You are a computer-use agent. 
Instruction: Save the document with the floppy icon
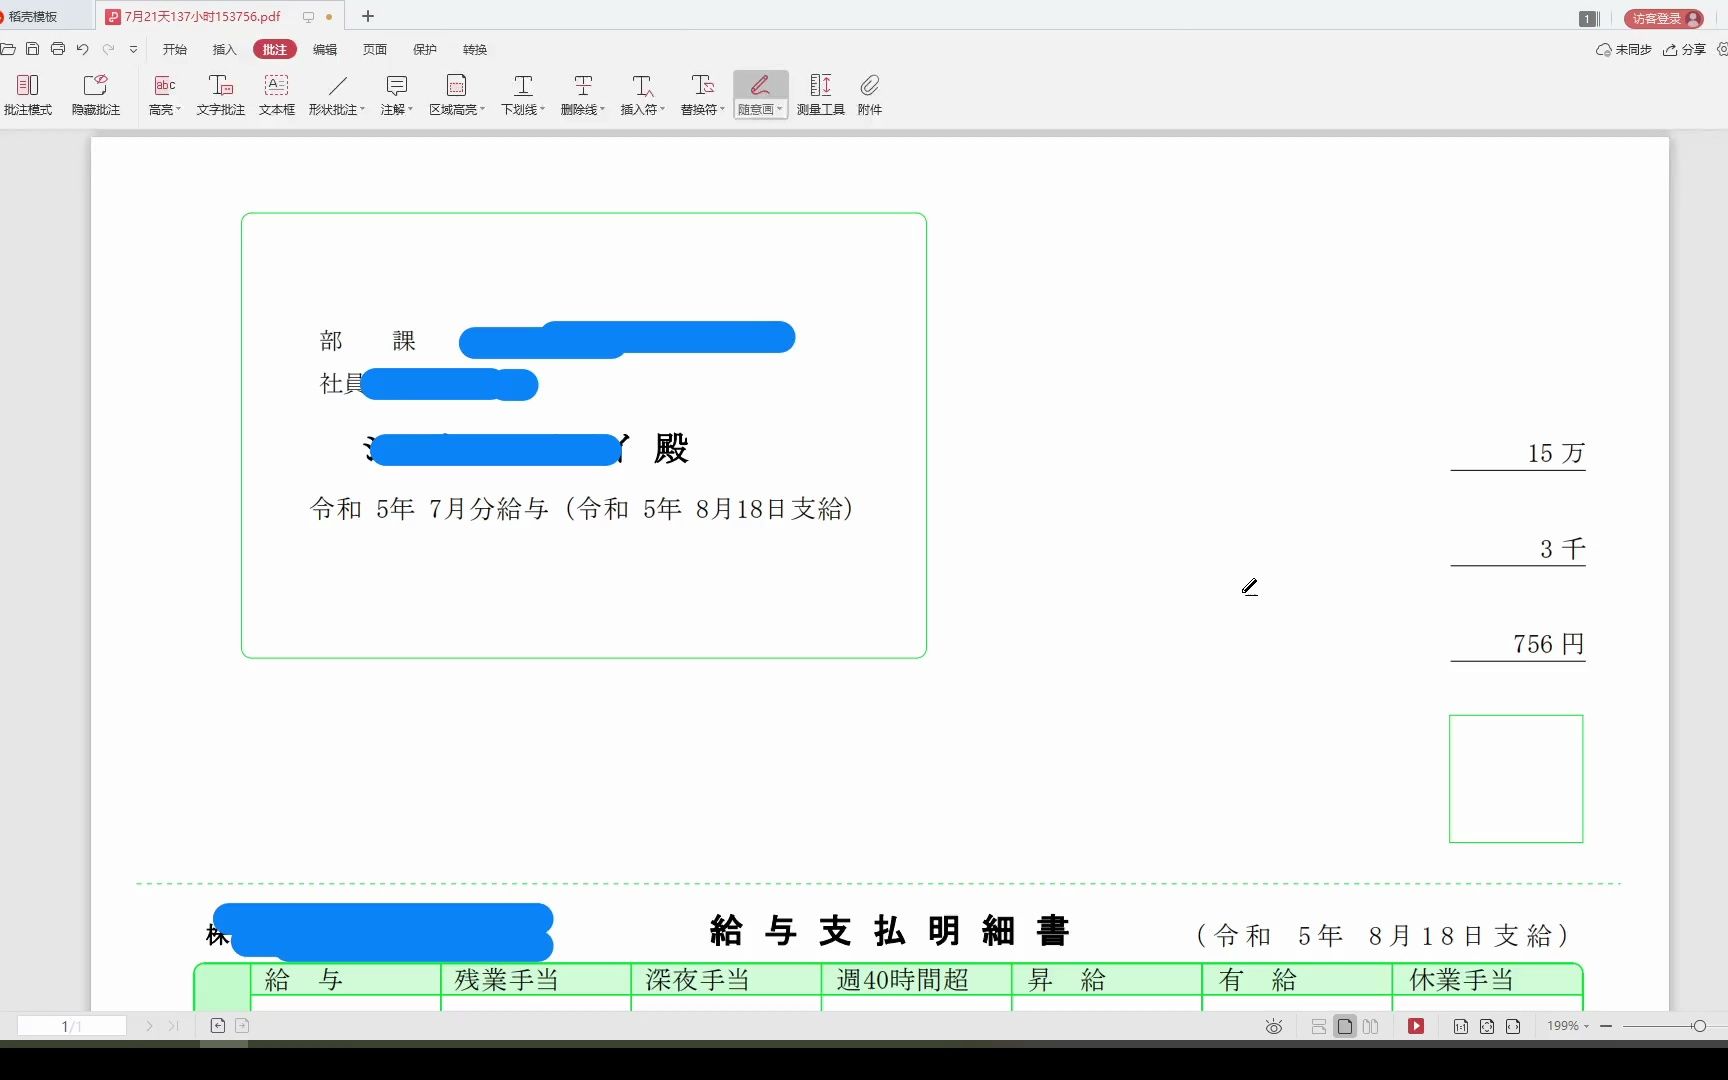32,49
